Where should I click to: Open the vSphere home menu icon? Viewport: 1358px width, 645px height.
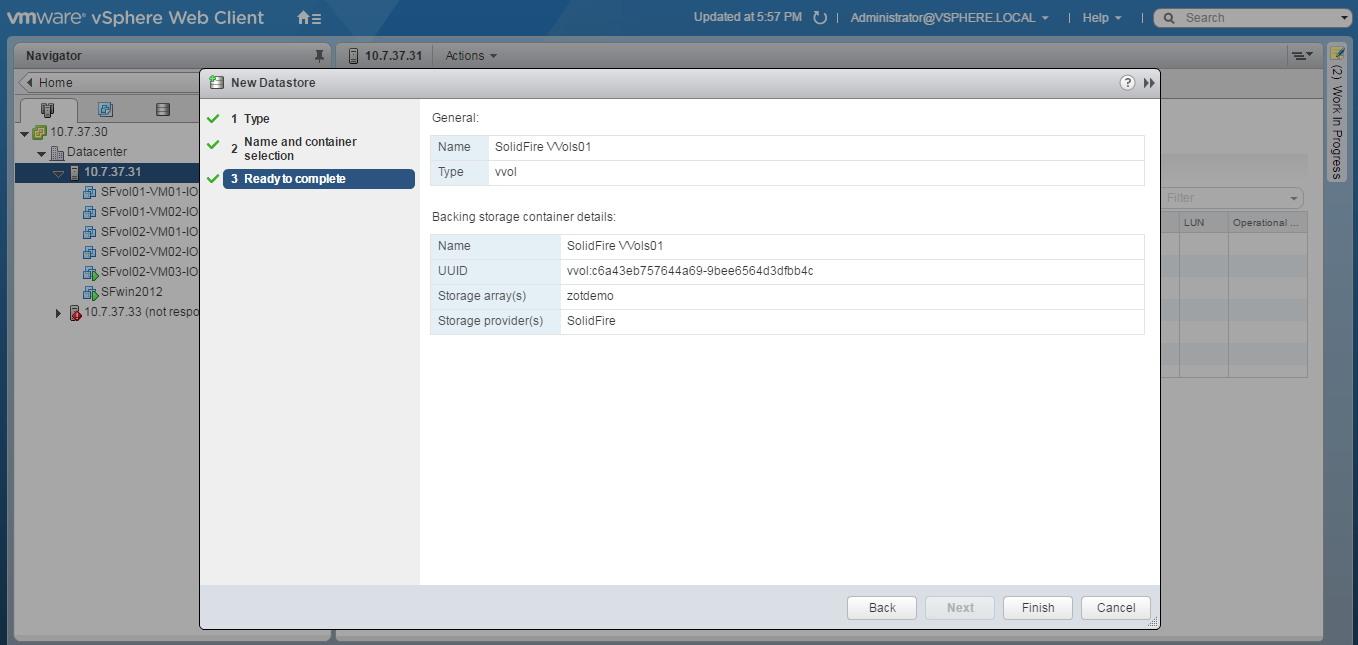(309, 18)
